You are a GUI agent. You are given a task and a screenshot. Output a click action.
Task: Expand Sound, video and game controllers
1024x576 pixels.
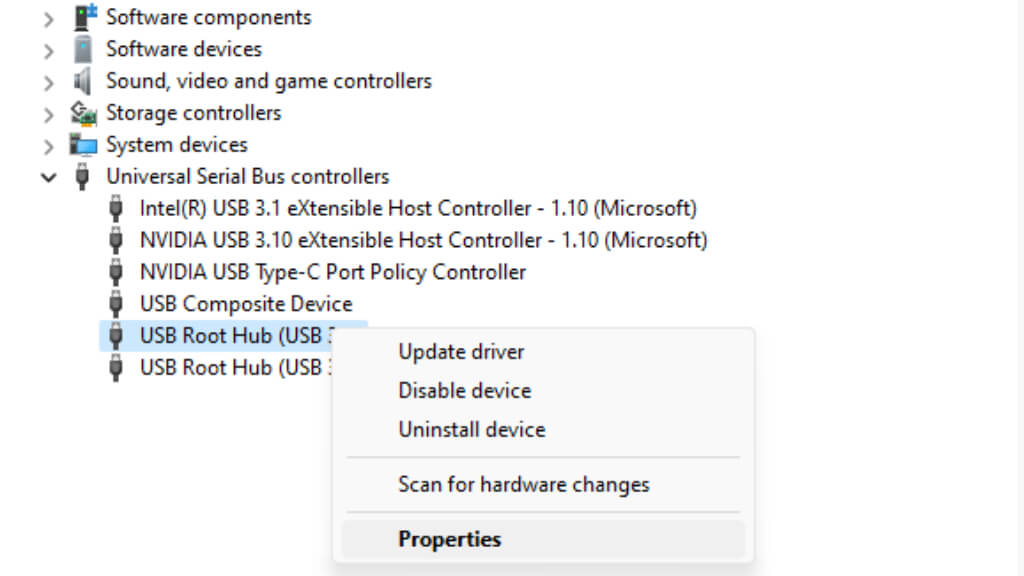[x=48, y=82]
